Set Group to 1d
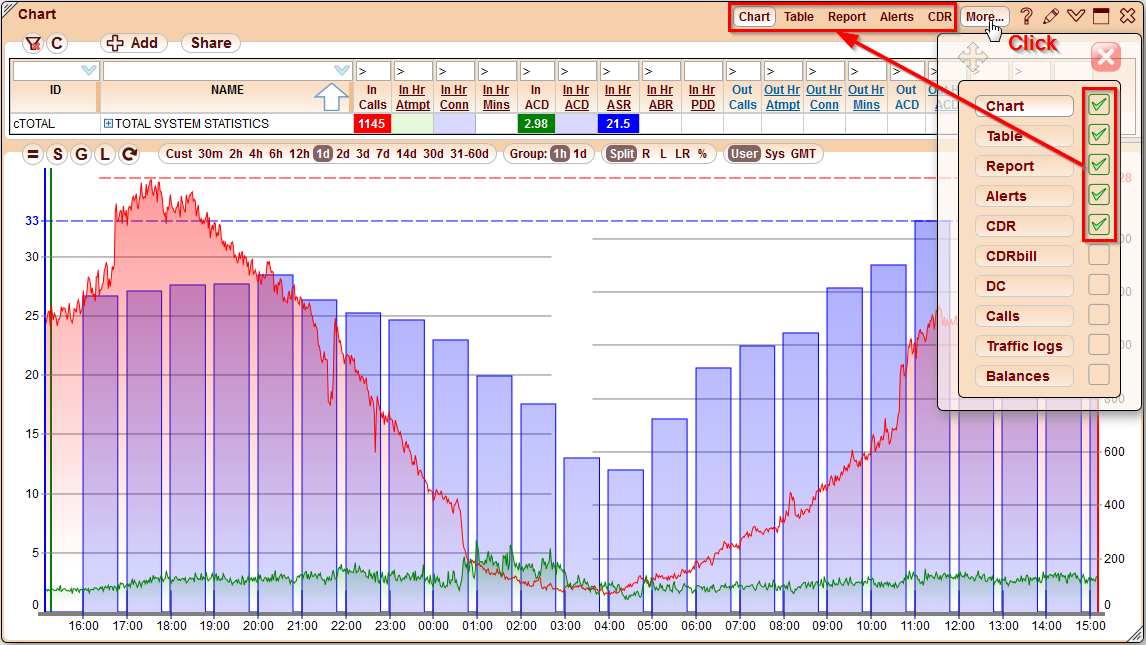Image resolution: width=1146 pixels, height=645 pixels. coord(580,154)
